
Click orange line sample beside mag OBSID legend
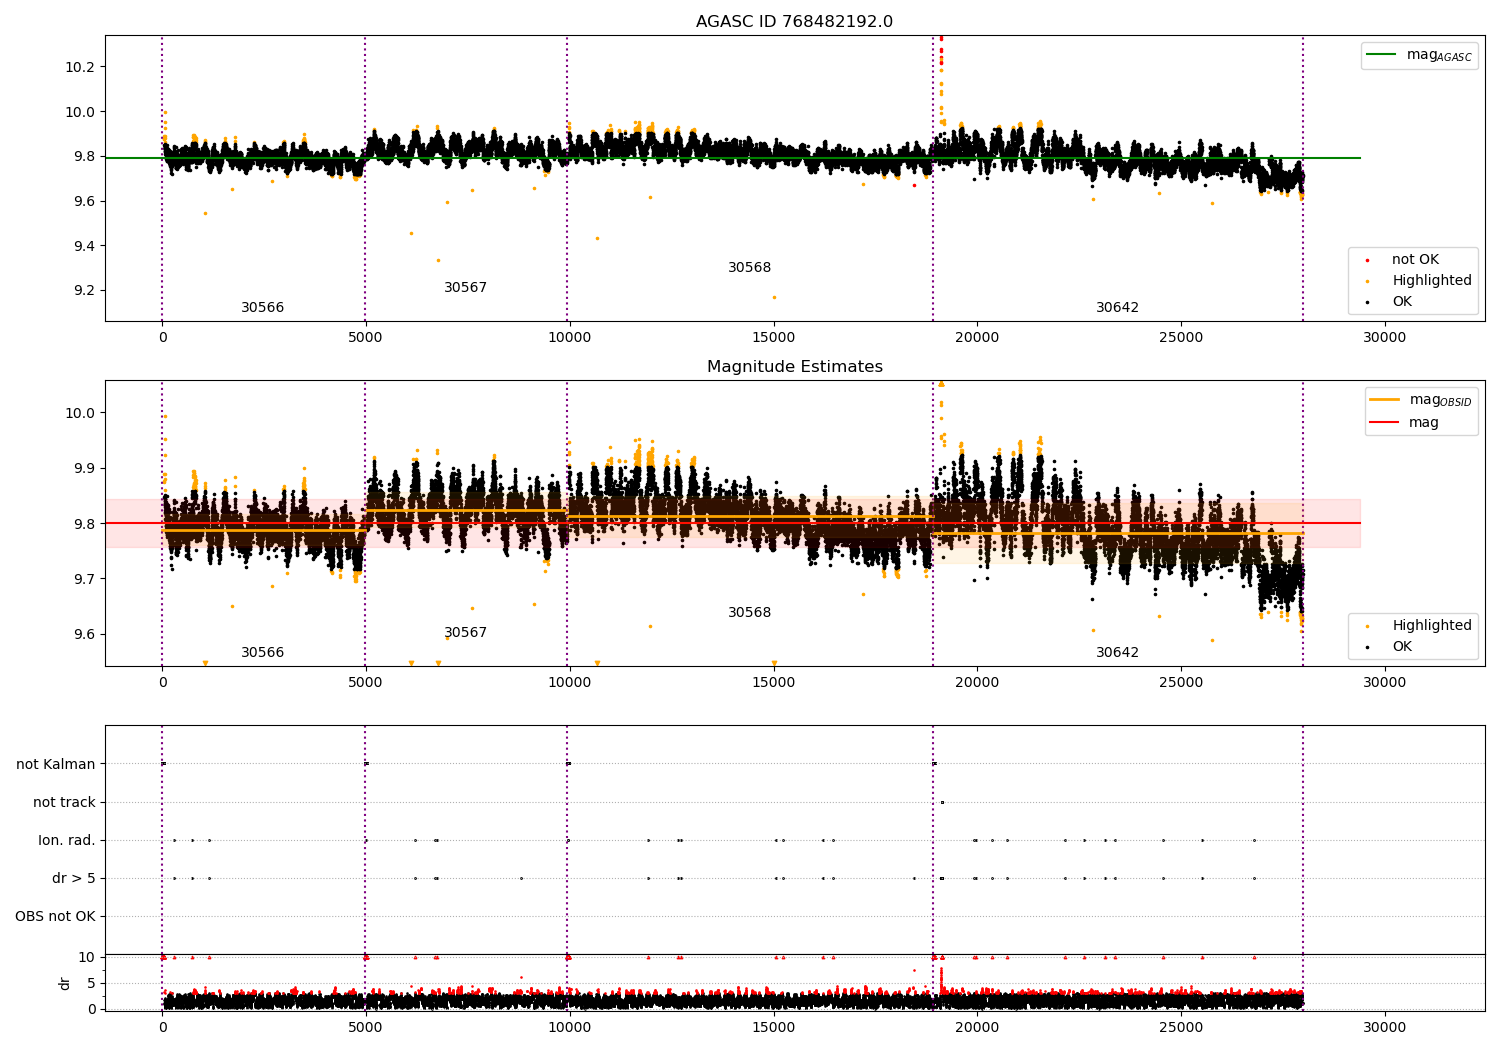pyautogui.click(x=1385, y=400)
